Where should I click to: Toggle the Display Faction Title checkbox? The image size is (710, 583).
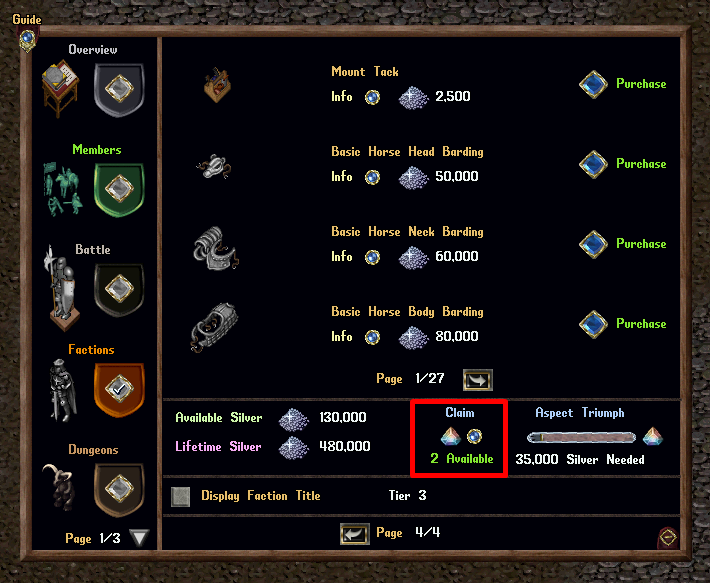[x=180, y=497]
